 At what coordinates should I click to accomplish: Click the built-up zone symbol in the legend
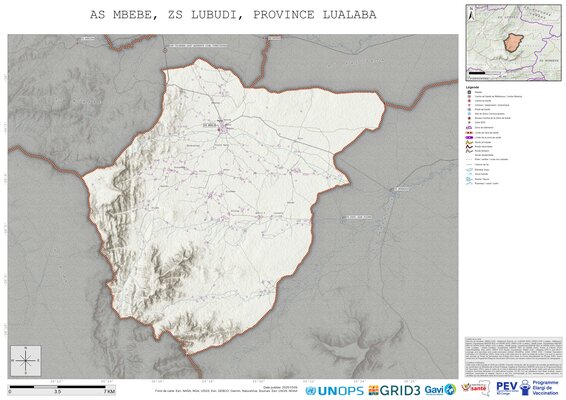pos(469,127)
